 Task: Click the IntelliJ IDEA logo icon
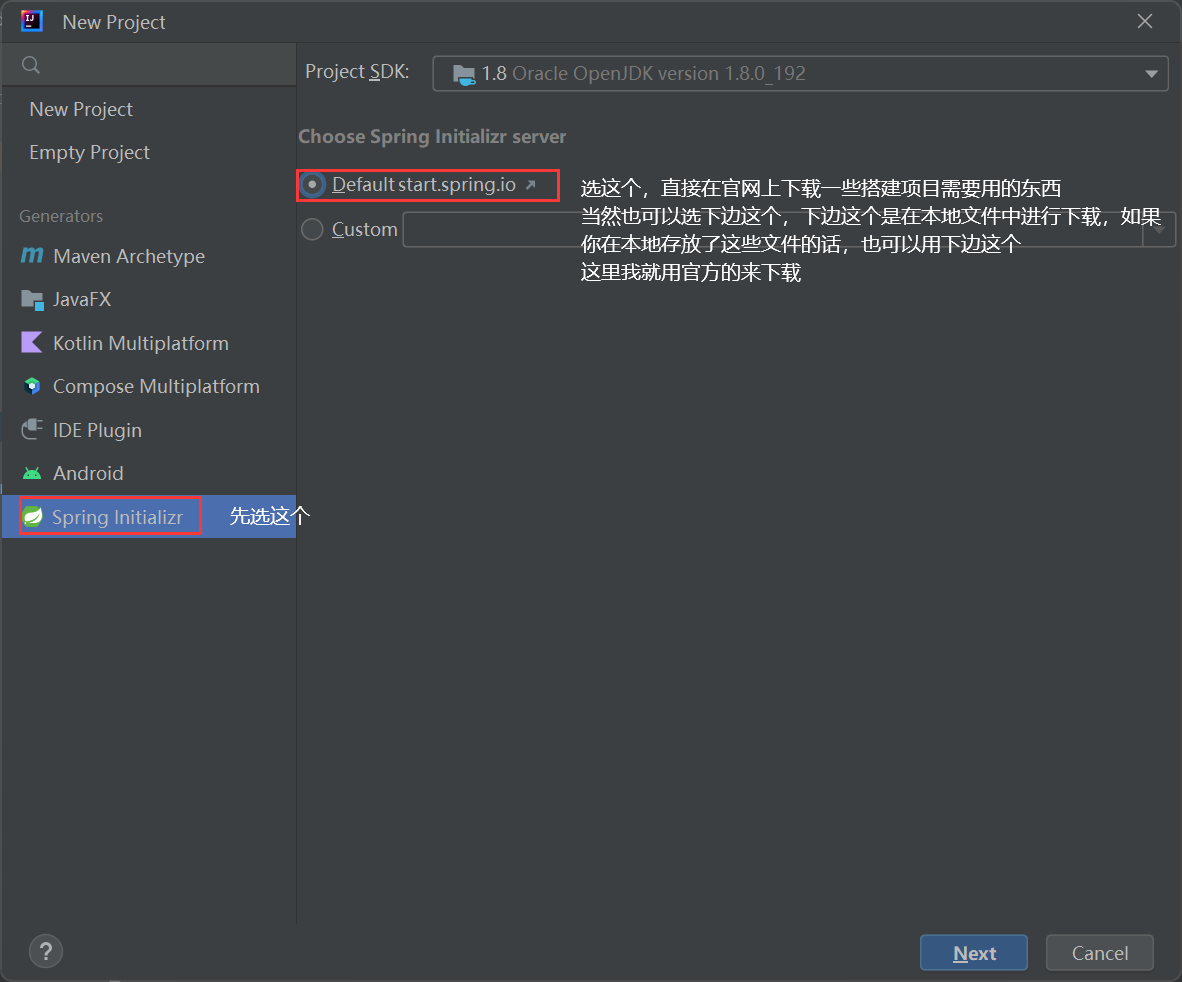[31, 21]
